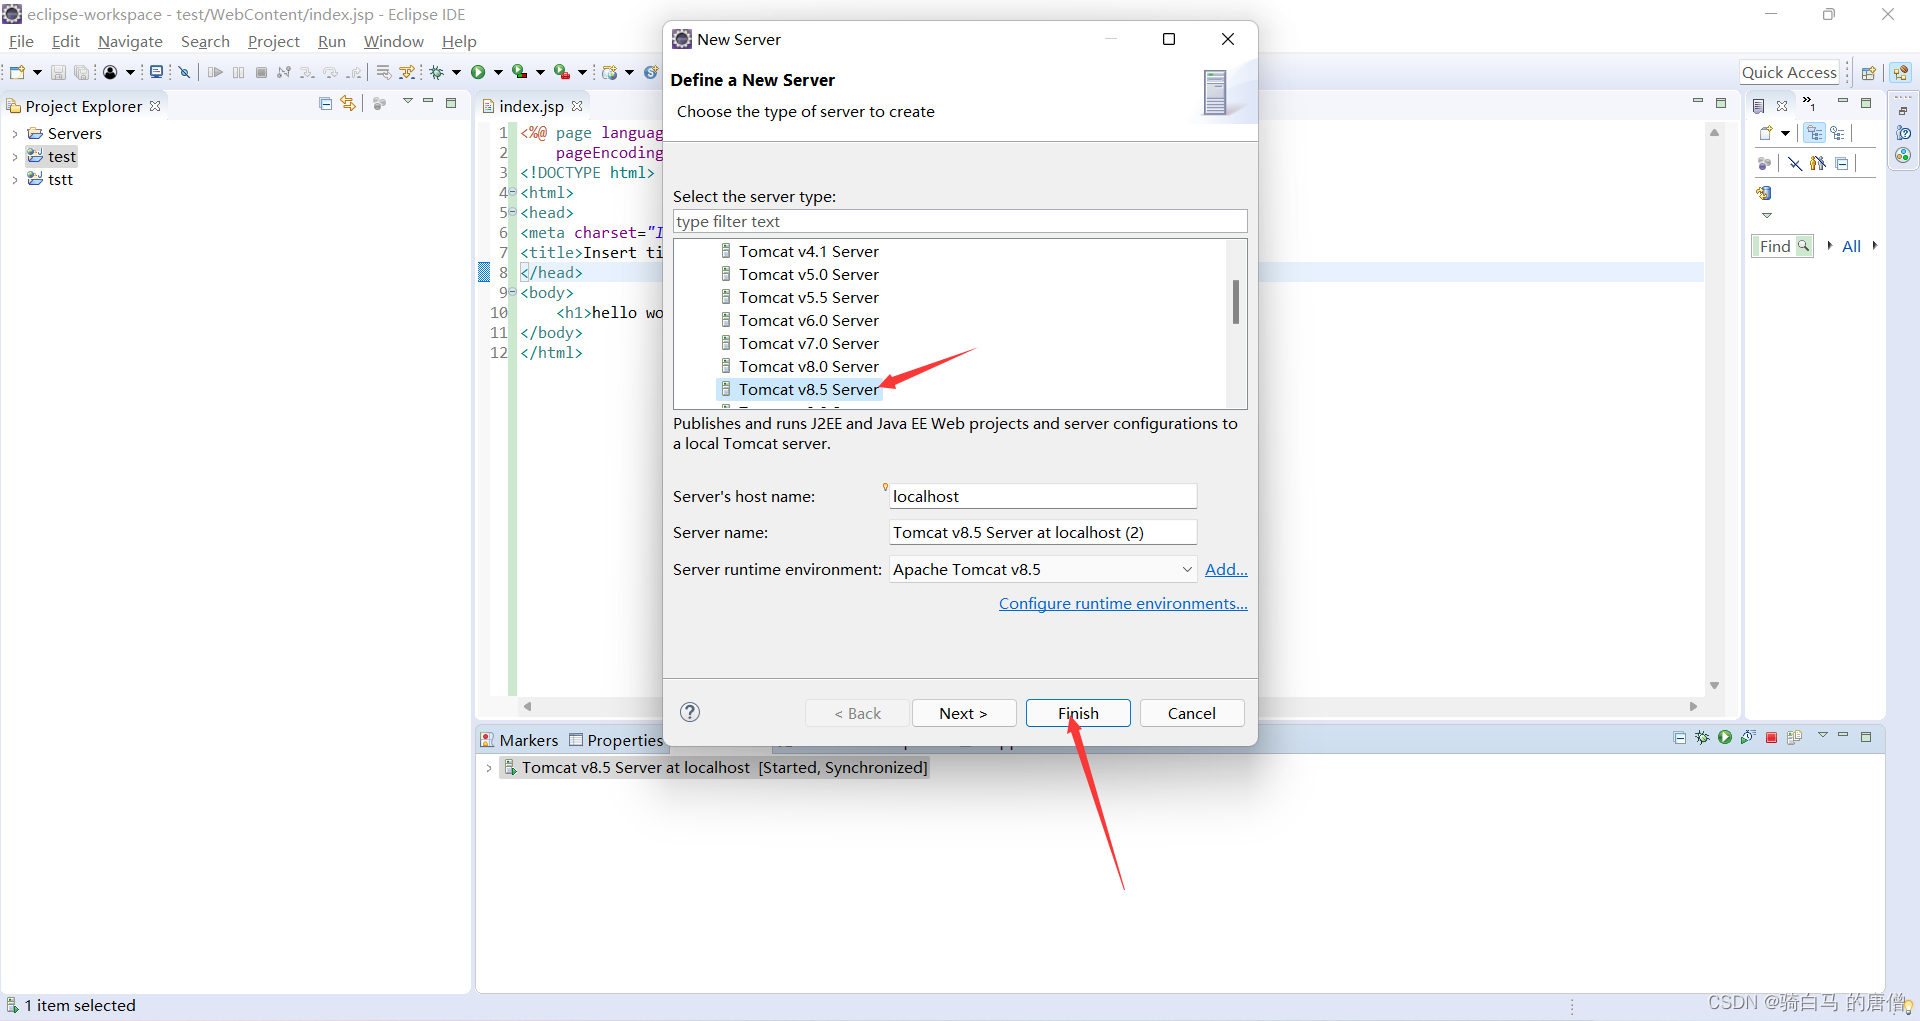Select the Java EE perspective icon
Image resolution: width=1920 pixels, height=1021 pixels.
click(x=1901, y=73)
